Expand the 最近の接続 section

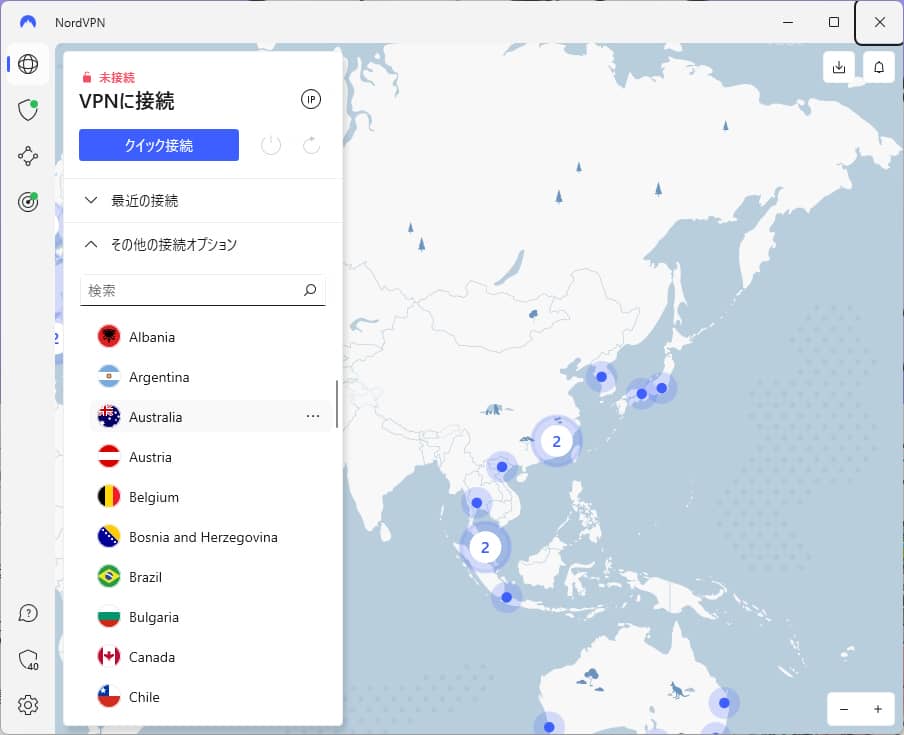pos(202,201)
